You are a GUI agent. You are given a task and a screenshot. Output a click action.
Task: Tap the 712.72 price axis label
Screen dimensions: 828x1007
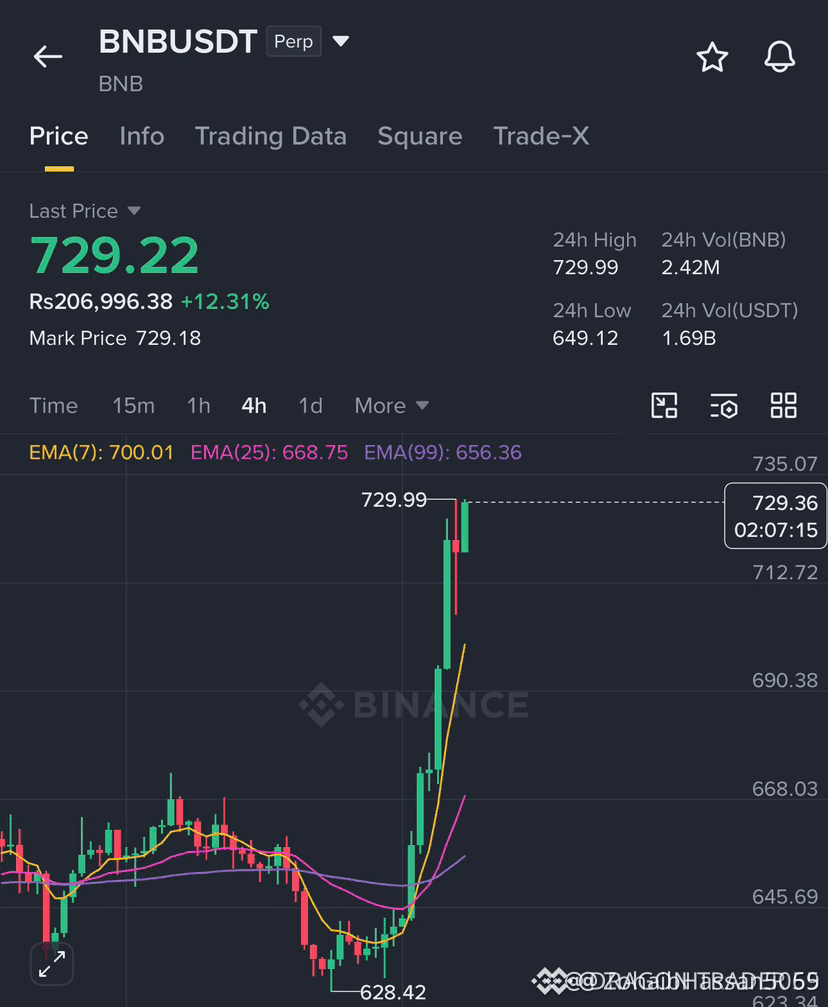(x=785, y=572)
